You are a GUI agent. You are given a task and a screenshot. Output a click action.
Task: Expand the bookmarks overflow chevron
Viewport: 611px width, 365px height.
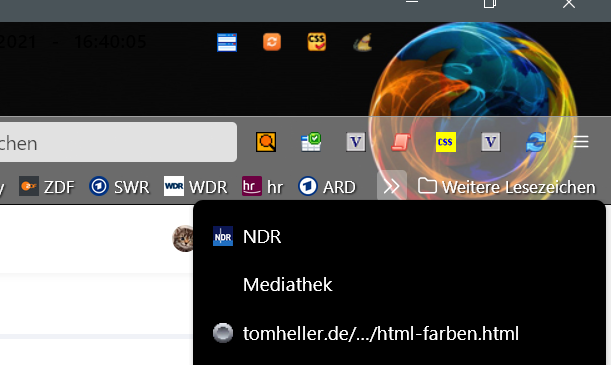pos(392,187)
